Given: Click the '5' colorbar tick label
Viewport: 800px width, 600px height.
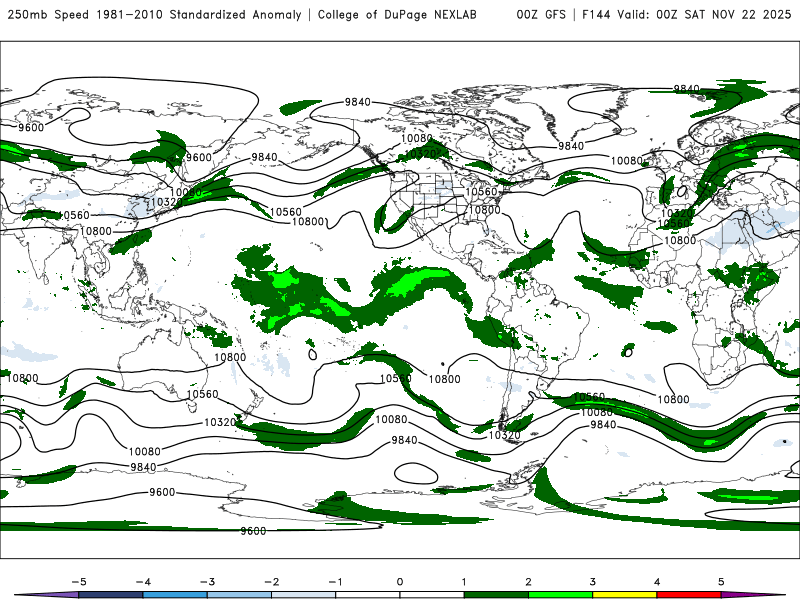Looking at the screenshot, I should pyautogui.click(x=721, y=582).
